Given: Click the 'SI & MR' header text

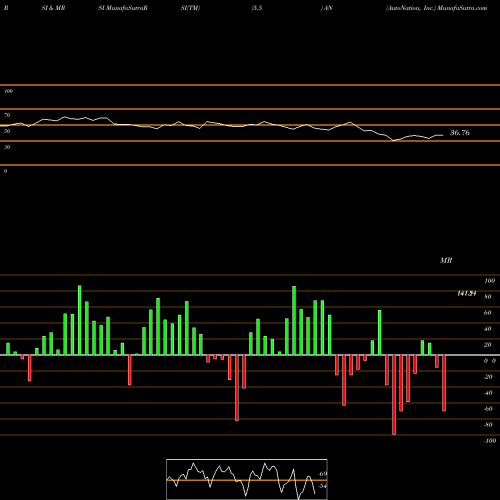Looking at the screenshot, I should pos(53,8).
